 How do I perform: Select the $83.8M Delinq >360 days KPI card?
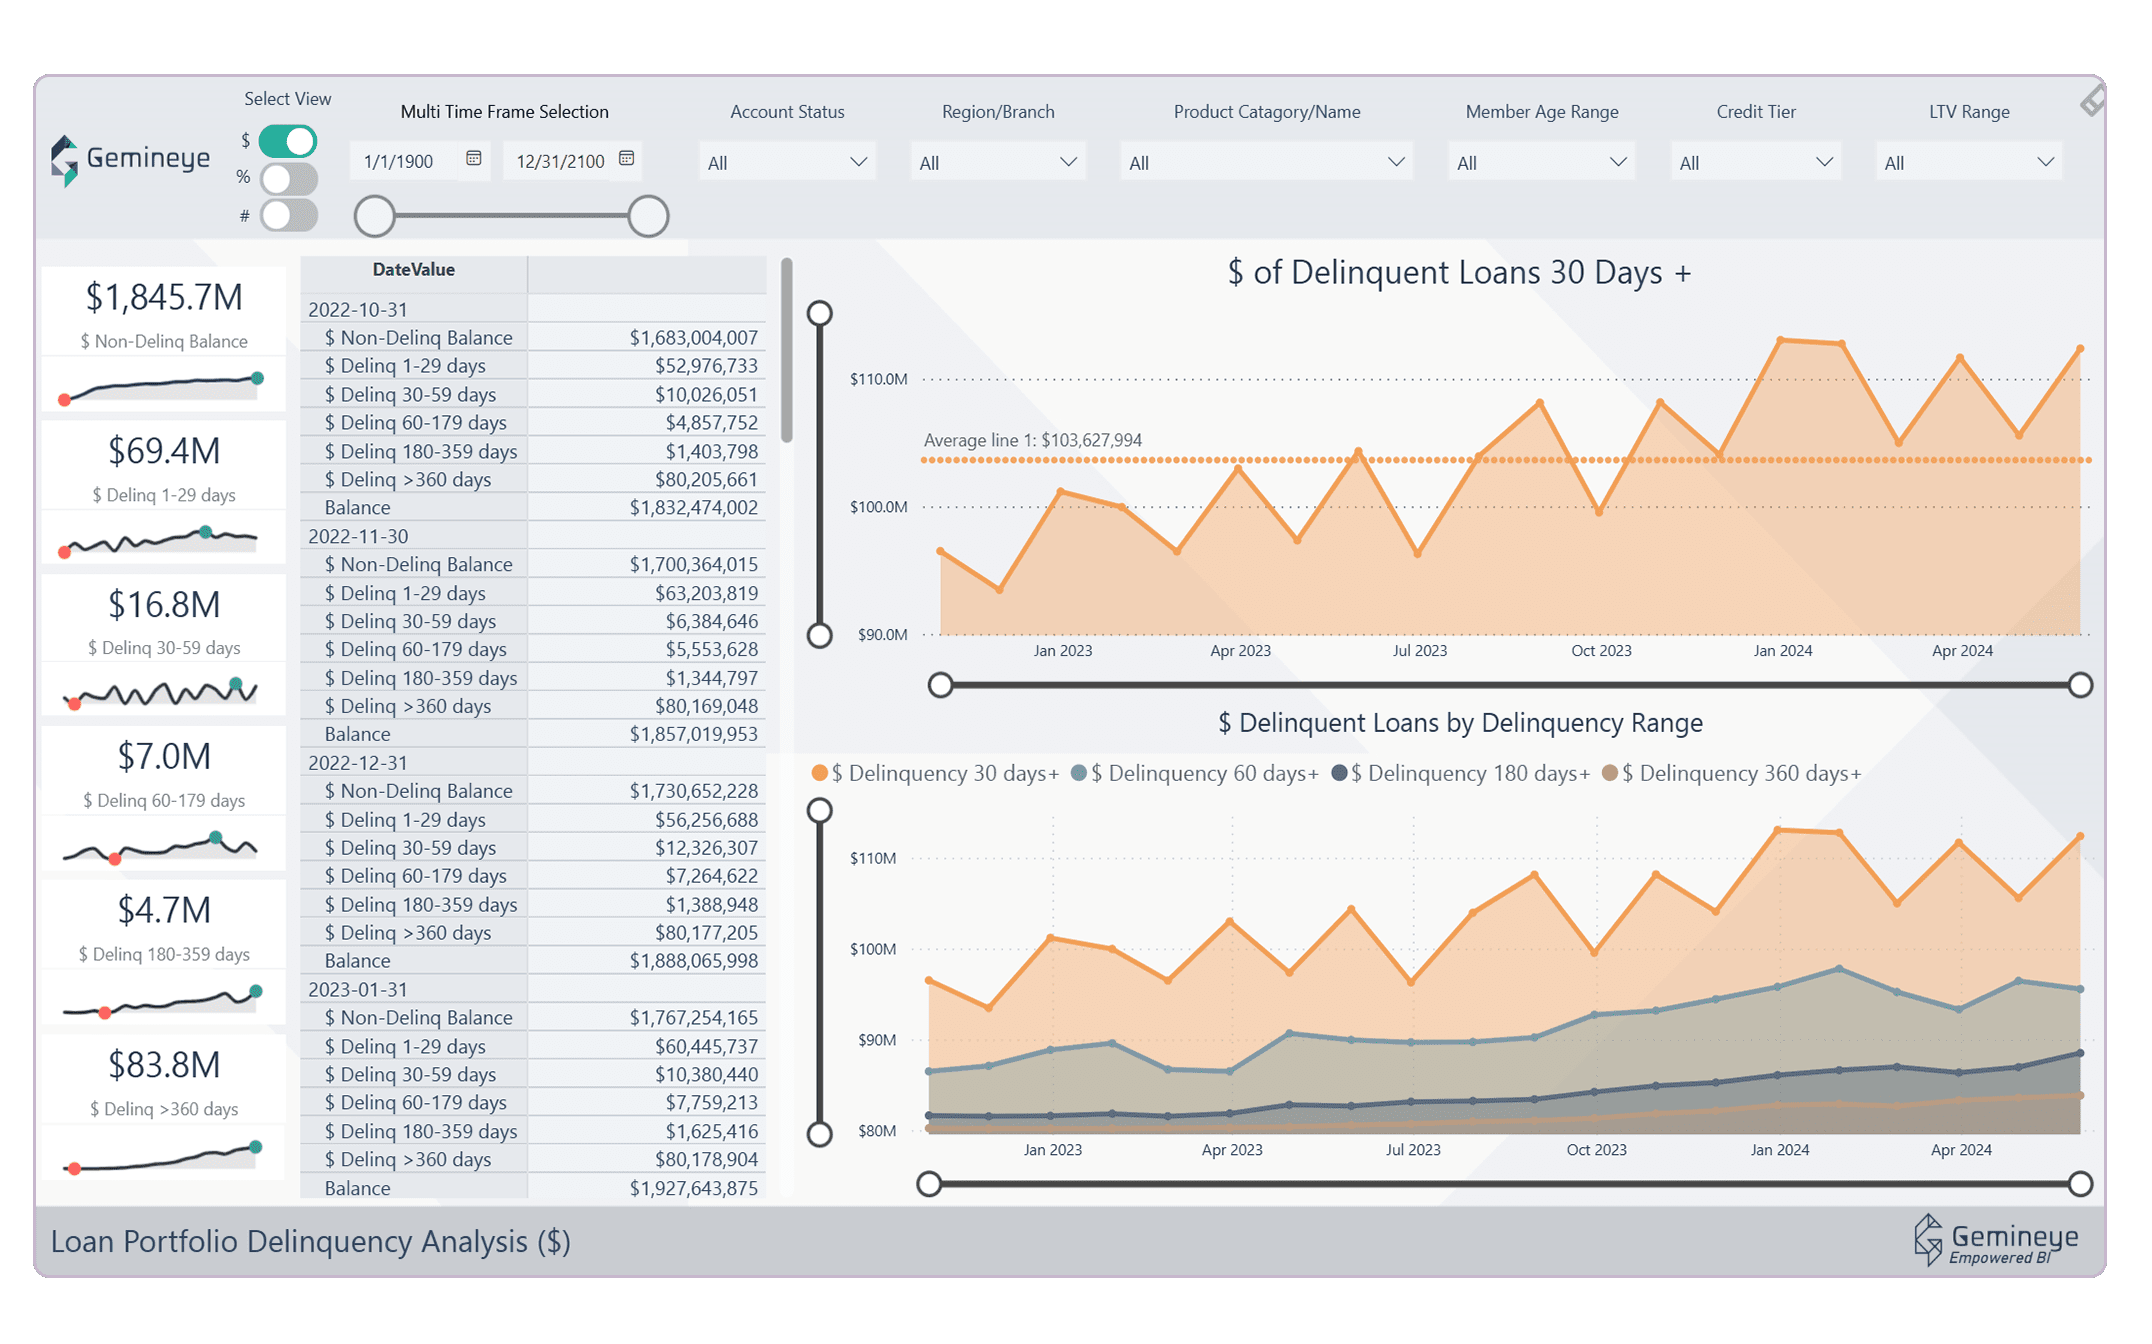[162, 1105]
